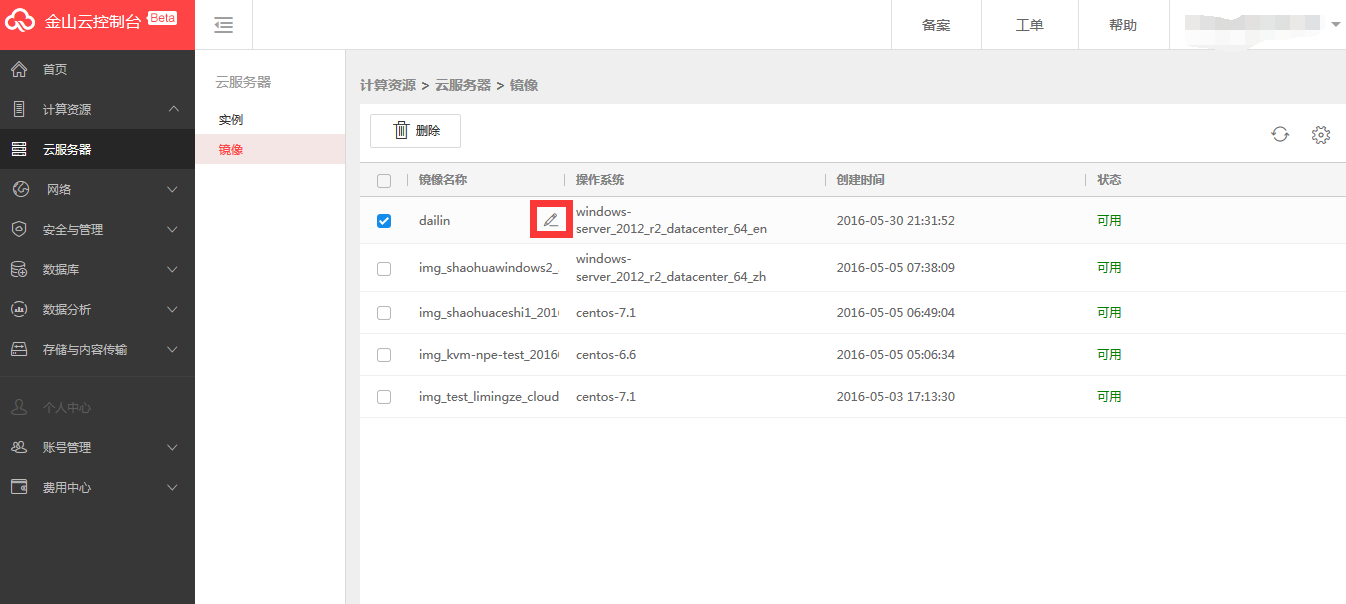Click the 计算资源 document icon
Viewport: 1346px width, 604px height.
[19, 109]
